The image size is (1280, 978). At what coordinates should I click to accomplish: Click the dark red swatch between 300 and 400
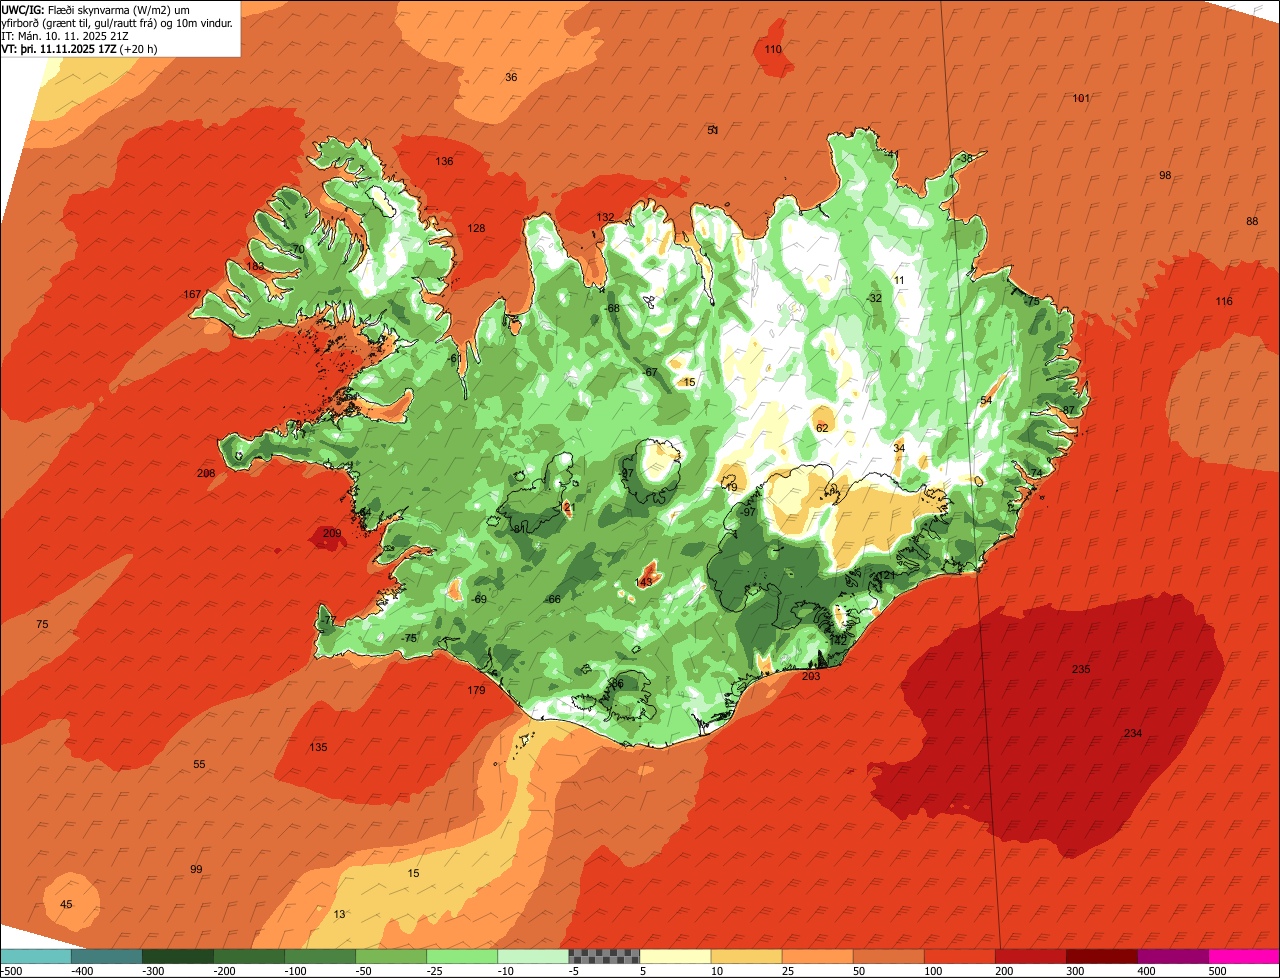click(1101, 956)
